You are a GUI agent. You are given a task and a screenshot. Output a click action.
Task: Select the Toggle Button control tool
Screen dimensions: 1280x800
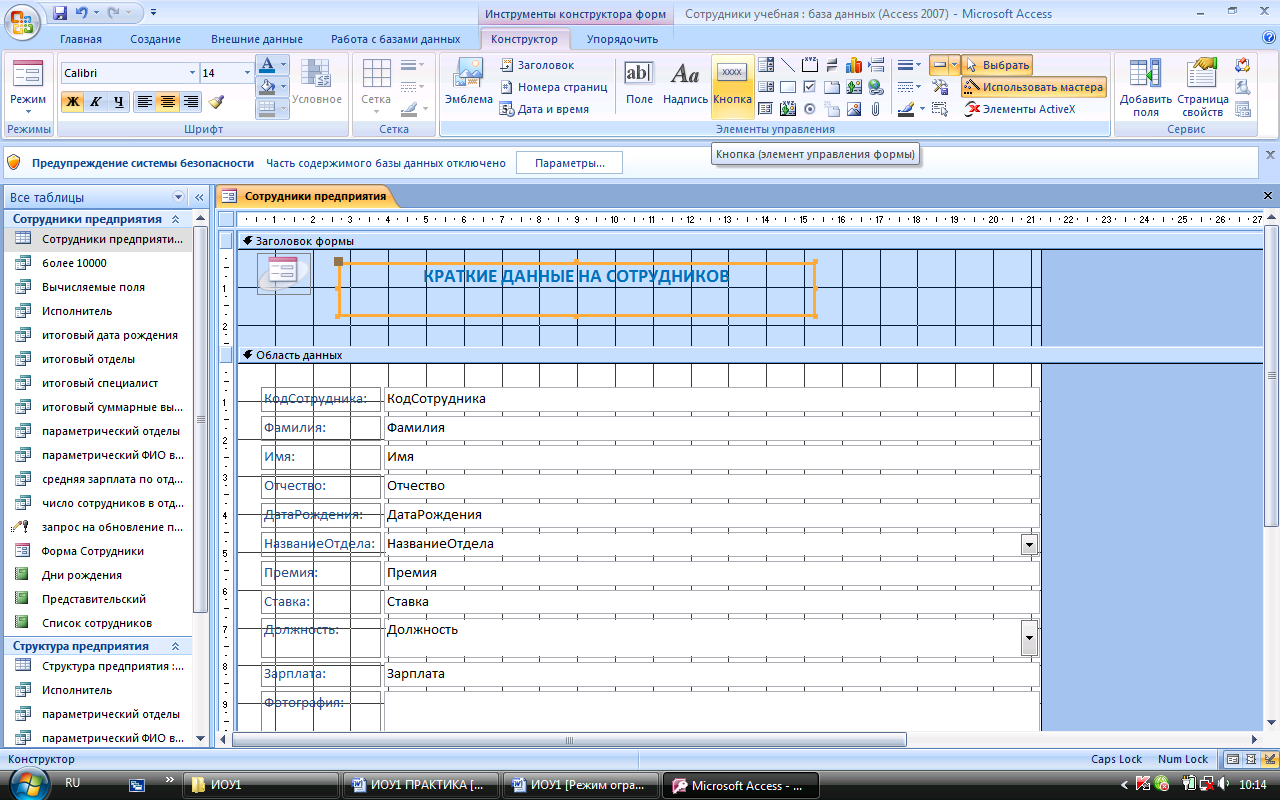point(832,65)
